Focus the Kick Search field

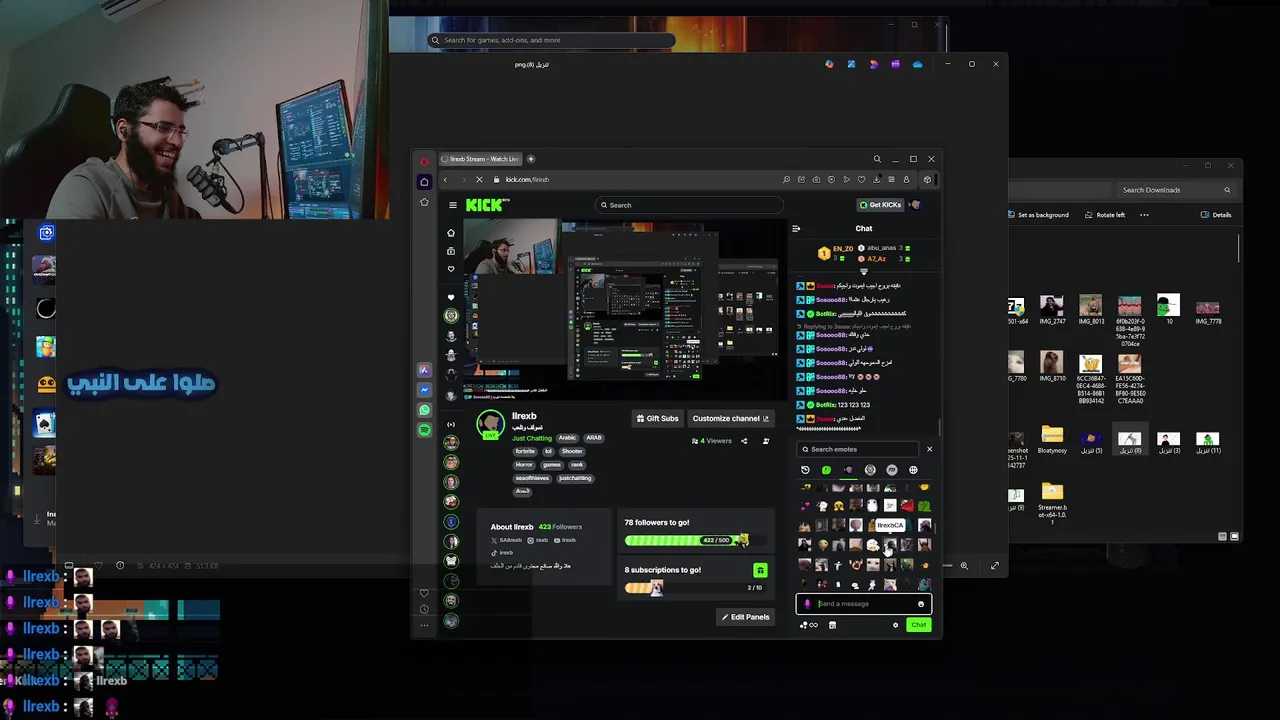tap(689, 205)
